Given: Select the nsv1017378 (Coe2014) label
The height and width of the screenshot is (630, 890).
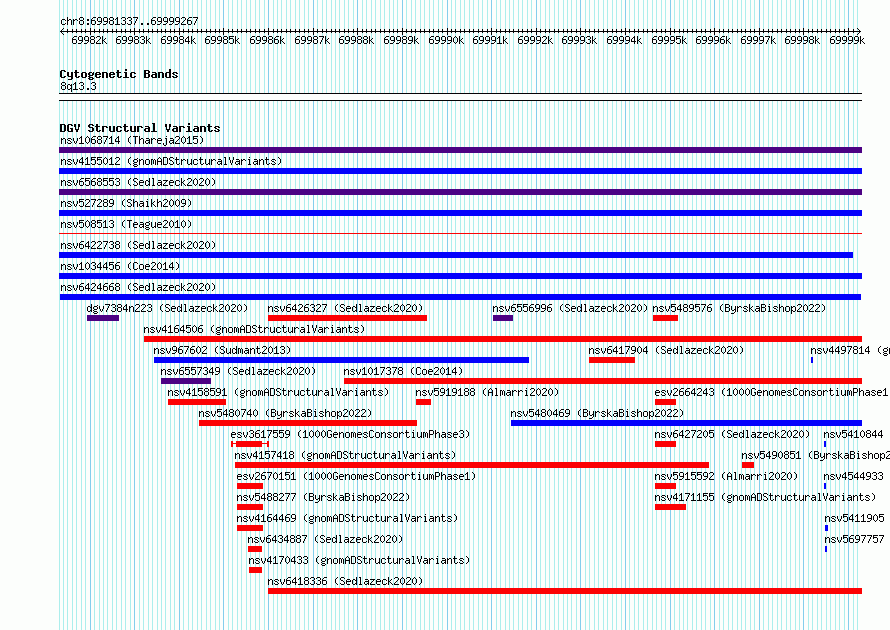Looking at the screenshot, I should click(x=403, y=371).
